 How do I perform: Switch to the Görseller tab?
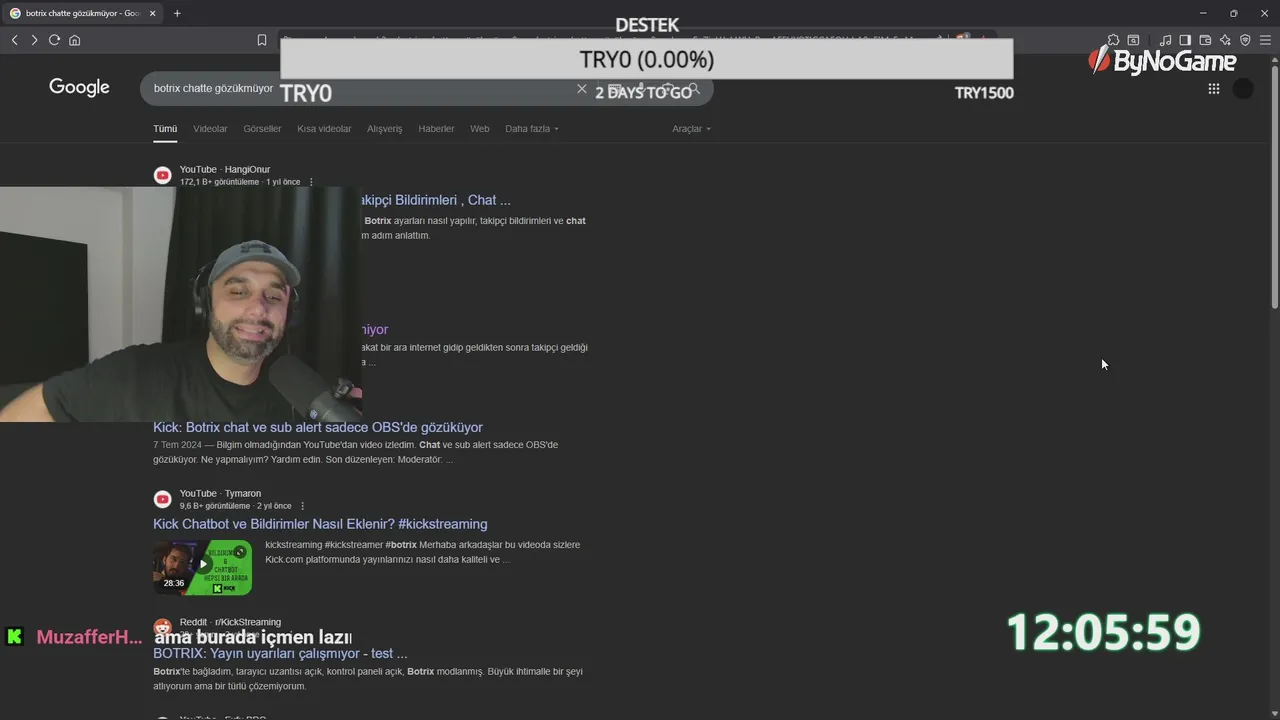click(x=262, y=128)
